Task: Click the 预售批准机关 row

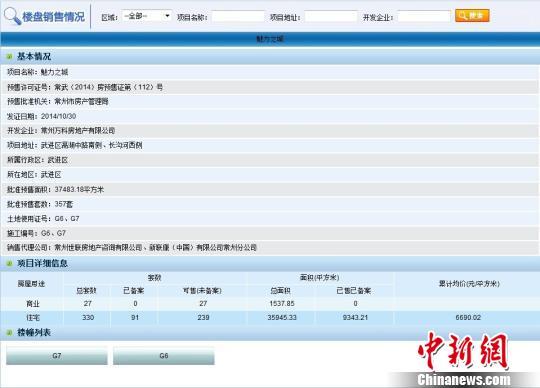Action: [x=270, y=102]
